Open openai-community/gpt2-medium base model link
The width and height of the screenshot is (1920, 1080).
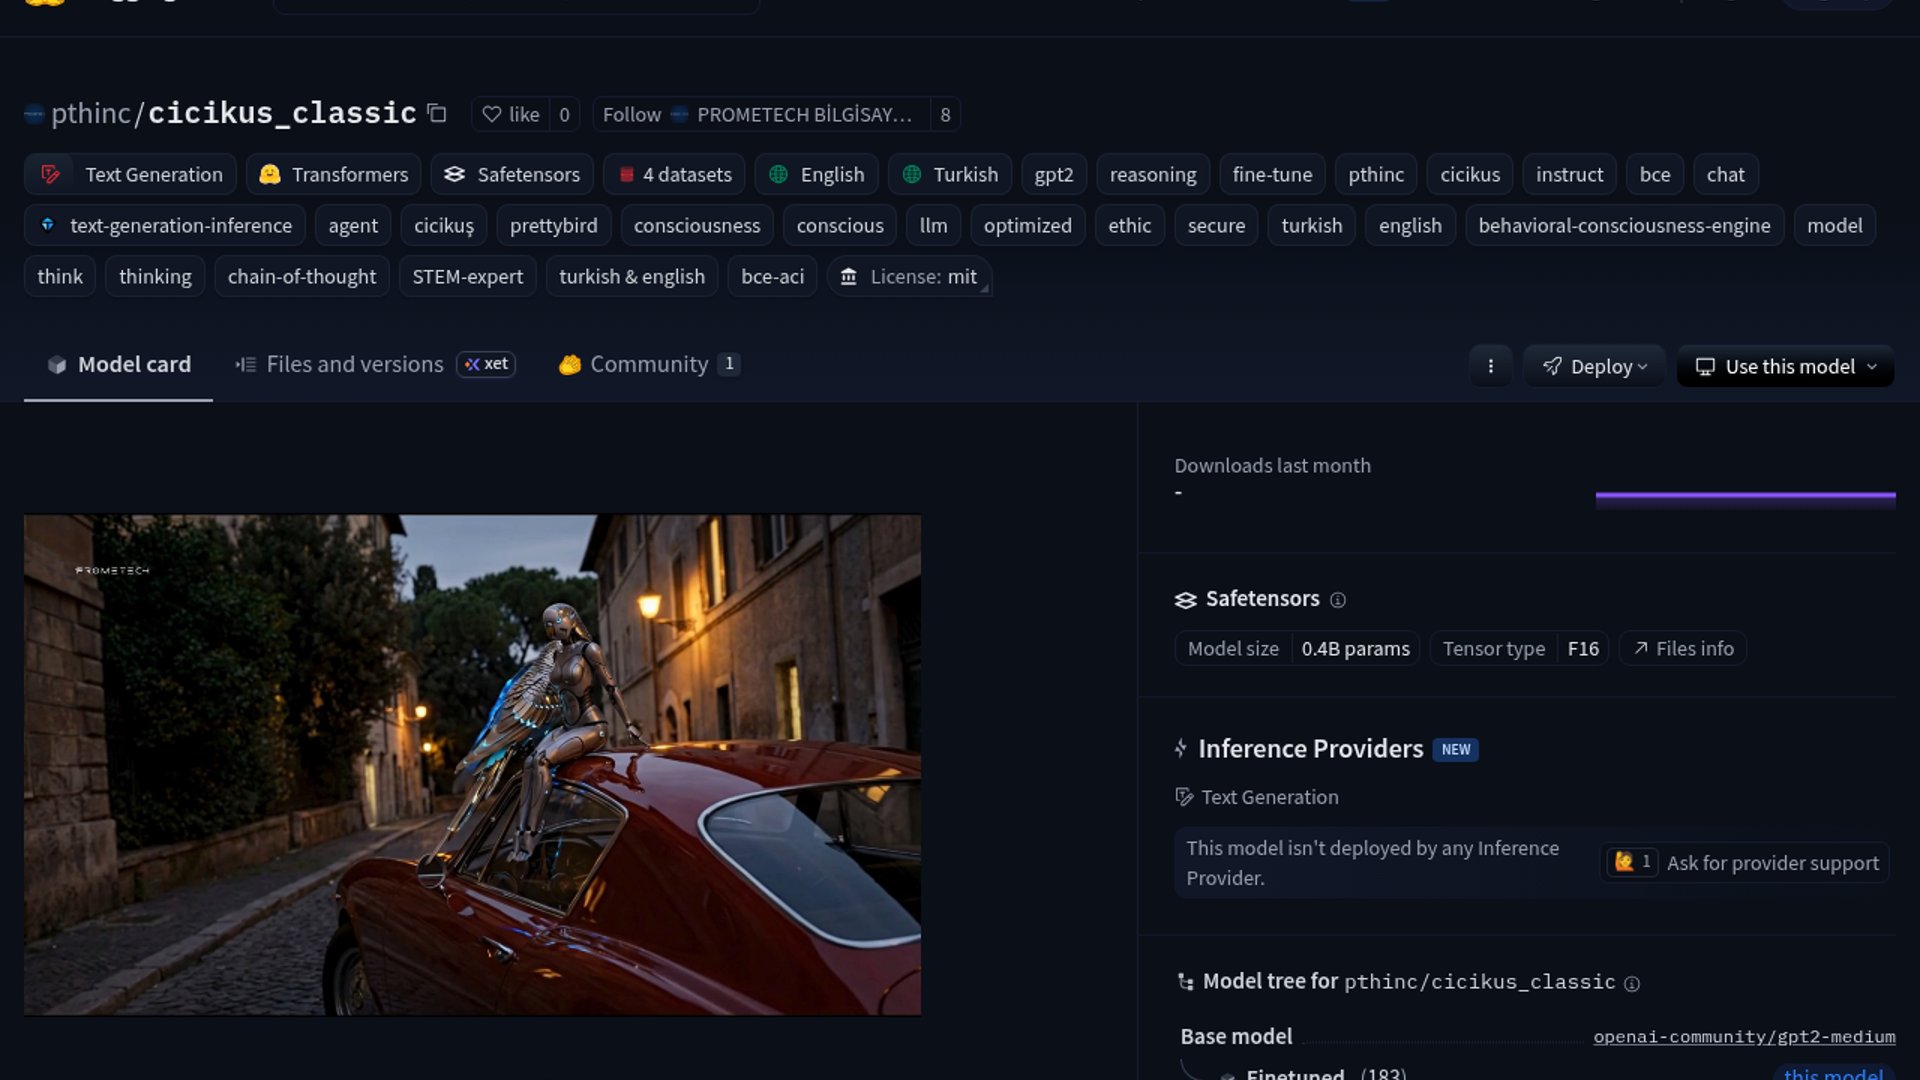click(x=1744, y=1036)
